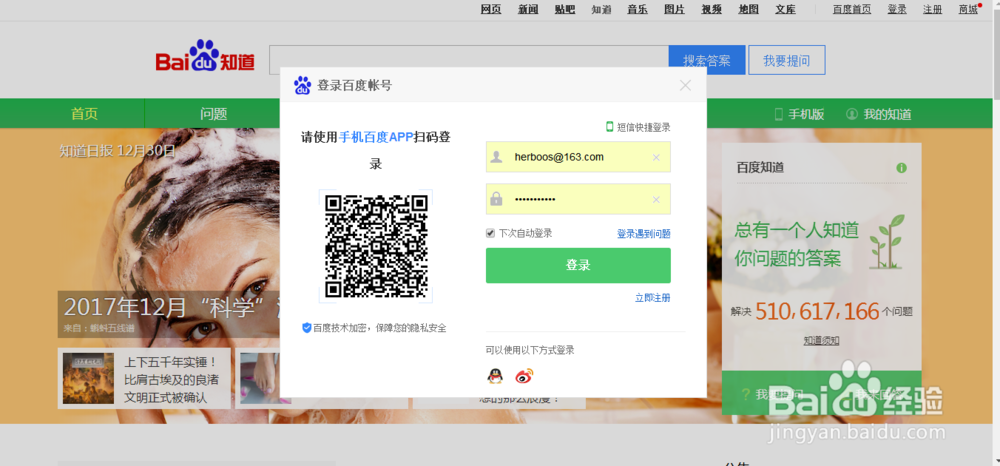Image resolution: width=1000 pixels, height=466 pixels.
Task: Click the Baidu 知道 logo
Action: [205, 55]
